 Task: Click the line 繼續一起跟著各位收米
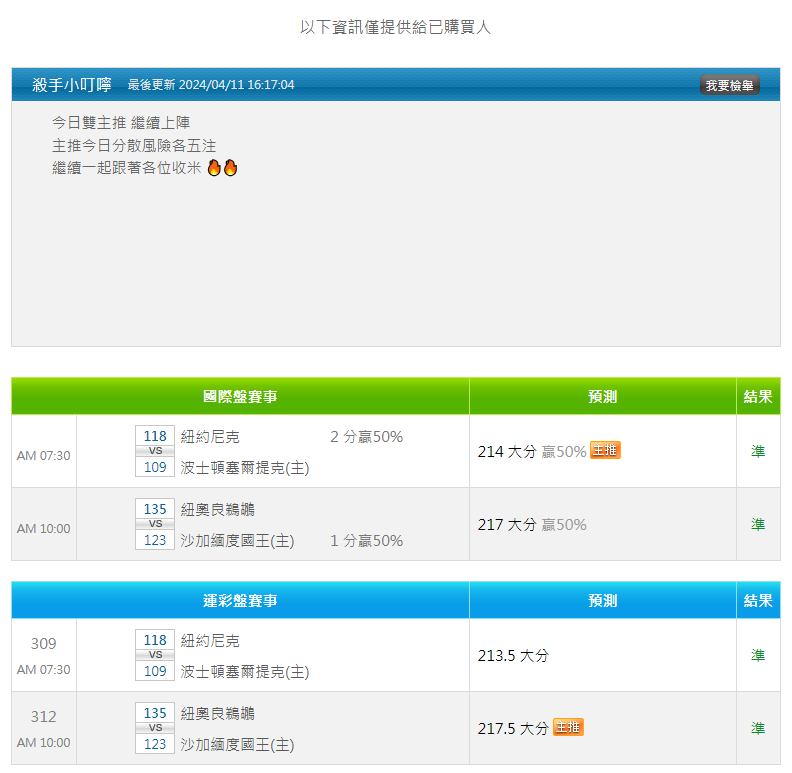[x=127, y=168]
